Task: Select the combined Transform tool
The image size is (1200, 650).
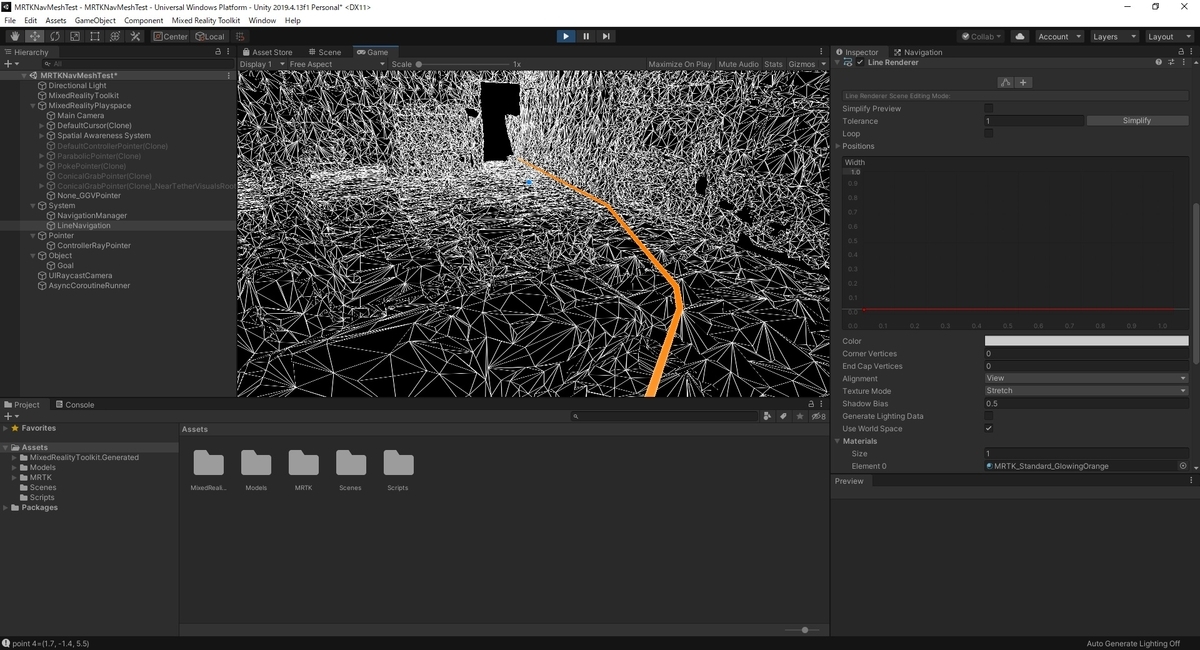Action: [x=114, y=36]
